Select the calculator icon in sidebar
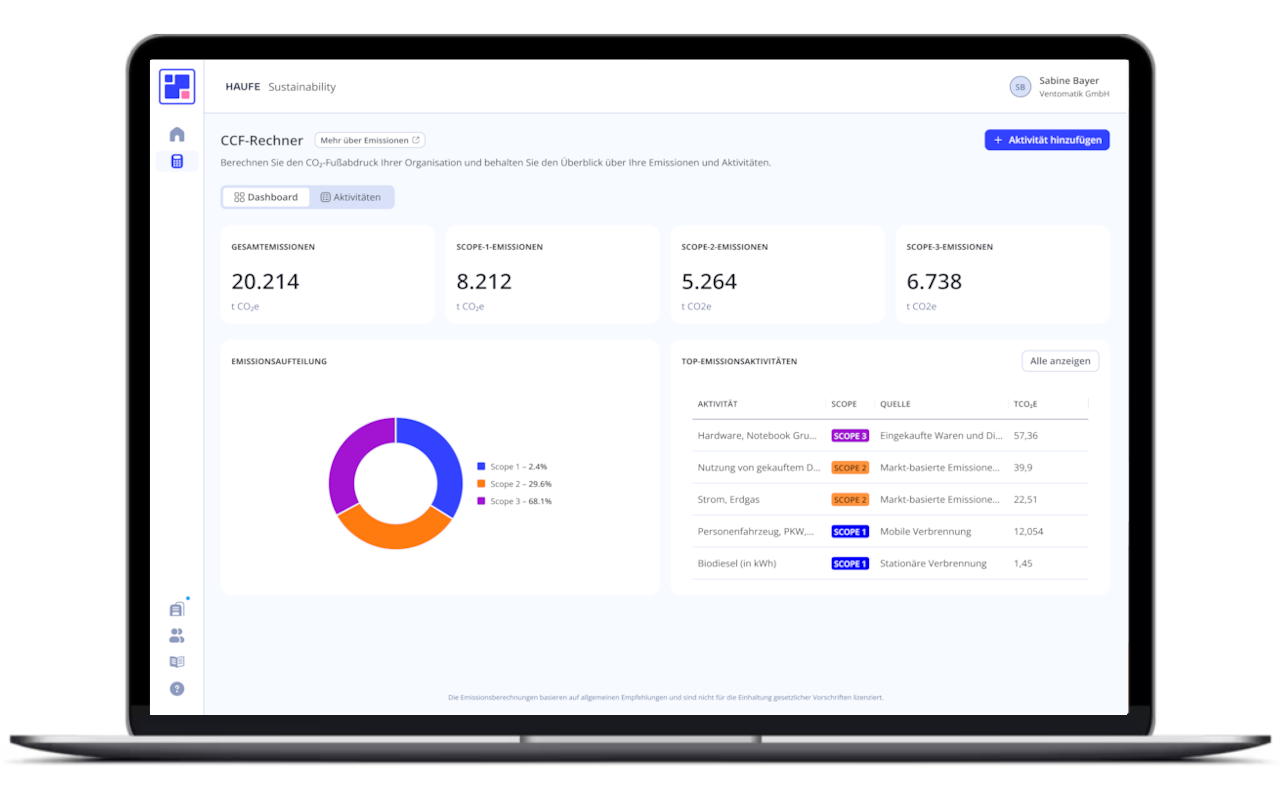Image resolution: width=1280 pixels, height=800 pixels. [x=177, y=161]
